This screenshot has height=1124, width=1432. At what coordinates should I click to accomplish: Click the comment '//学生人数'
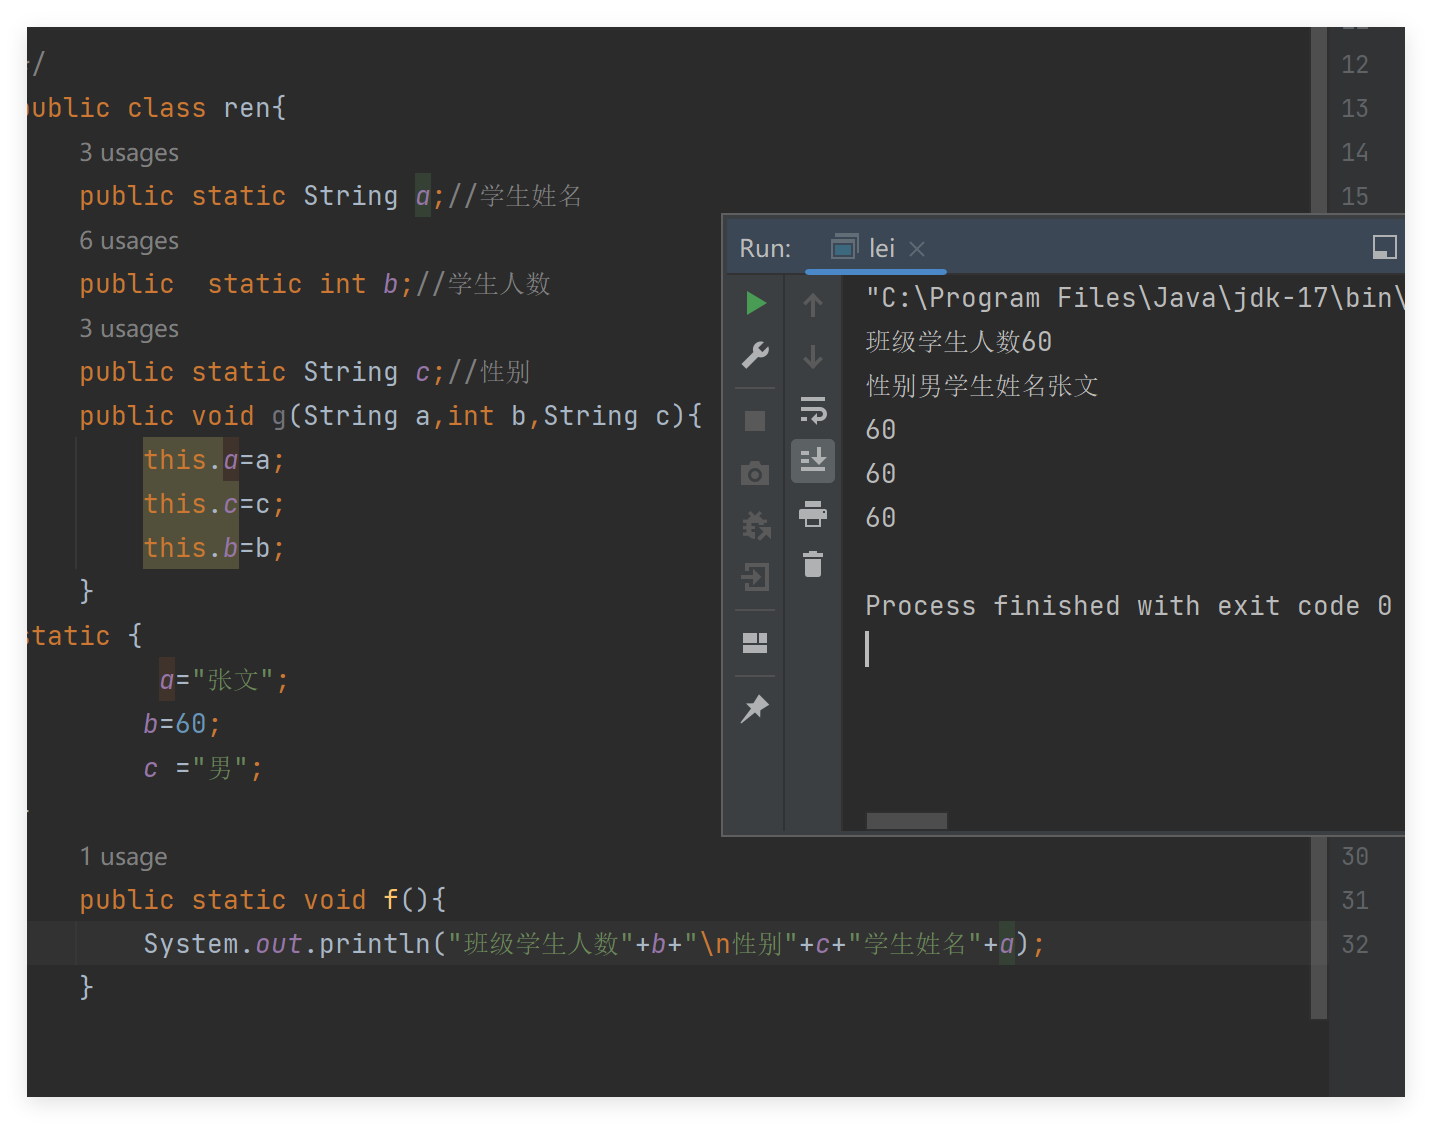(x=483, y=284)
